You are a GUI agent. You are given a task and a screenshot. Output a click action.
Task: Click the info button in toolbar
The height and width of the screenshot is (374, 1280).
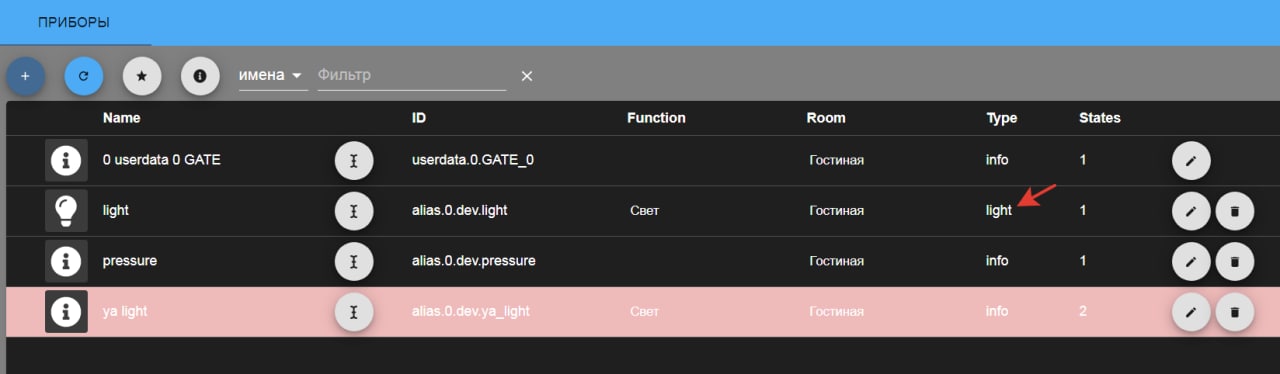pyautogui.click(x=200, y=76)
